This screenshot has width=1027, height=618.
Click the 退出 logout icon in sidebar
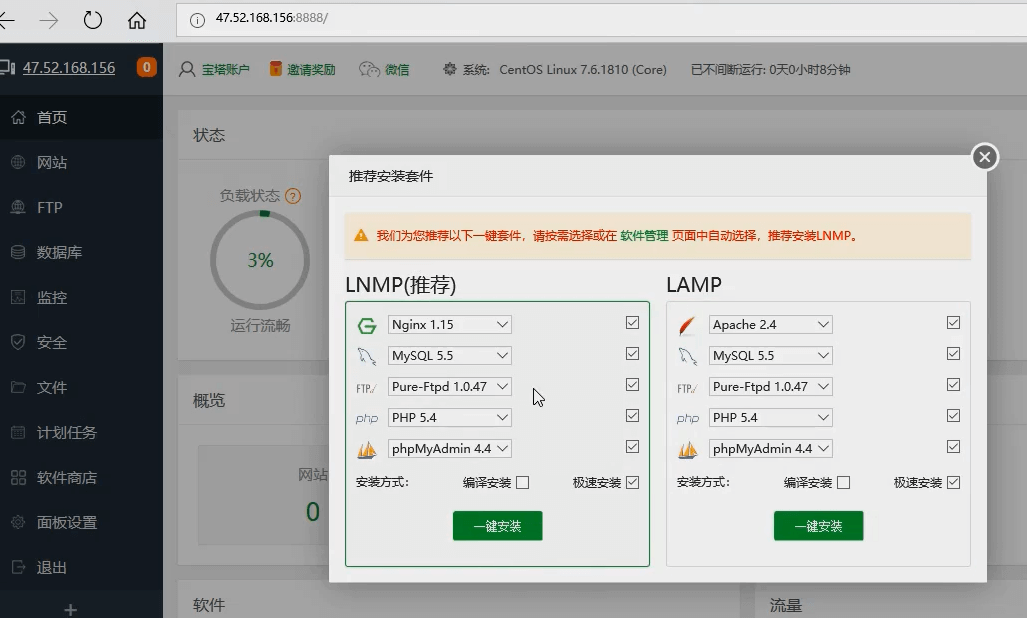[18, 567]
